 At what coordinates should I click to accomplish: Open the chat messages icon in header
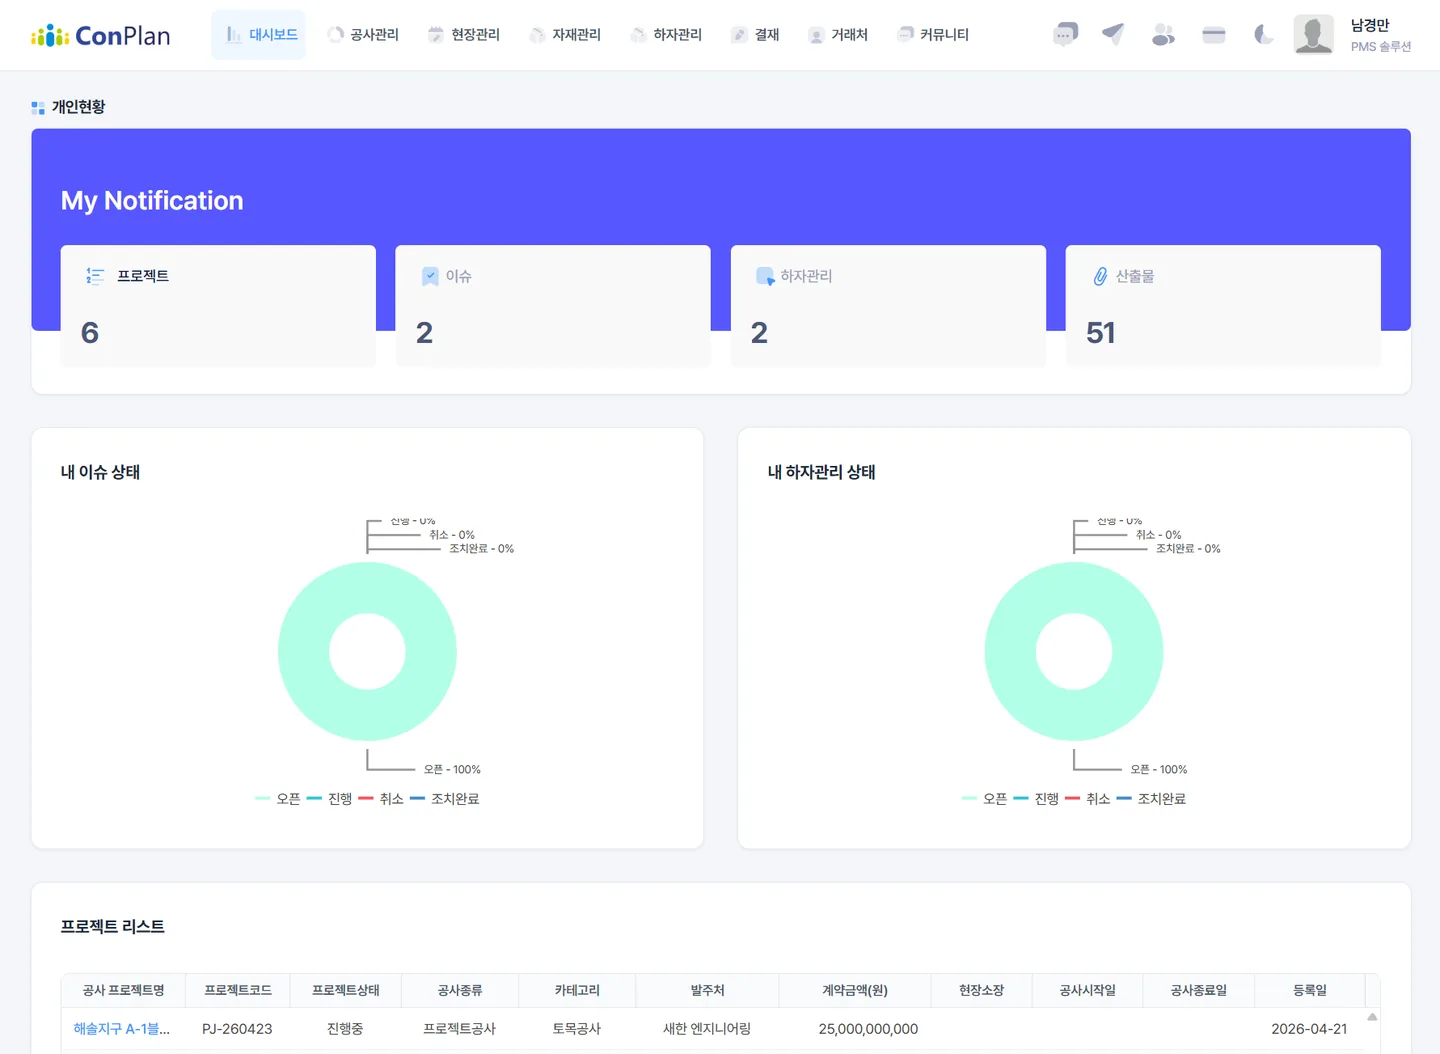tap(1065, 35)
